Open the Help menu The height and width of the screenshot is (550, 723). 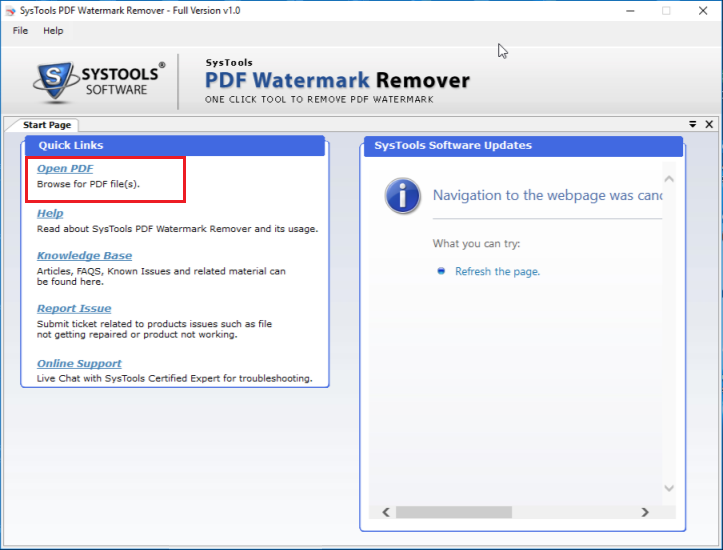point(53,31)
